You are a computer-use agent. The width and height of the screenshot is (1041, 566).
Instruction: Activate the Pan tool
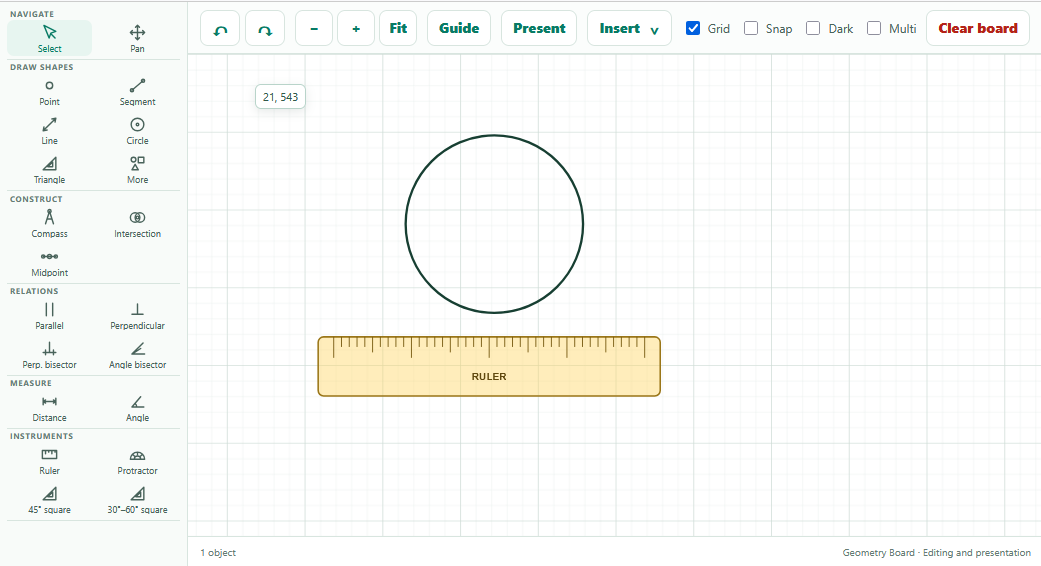tap(137, 38)
